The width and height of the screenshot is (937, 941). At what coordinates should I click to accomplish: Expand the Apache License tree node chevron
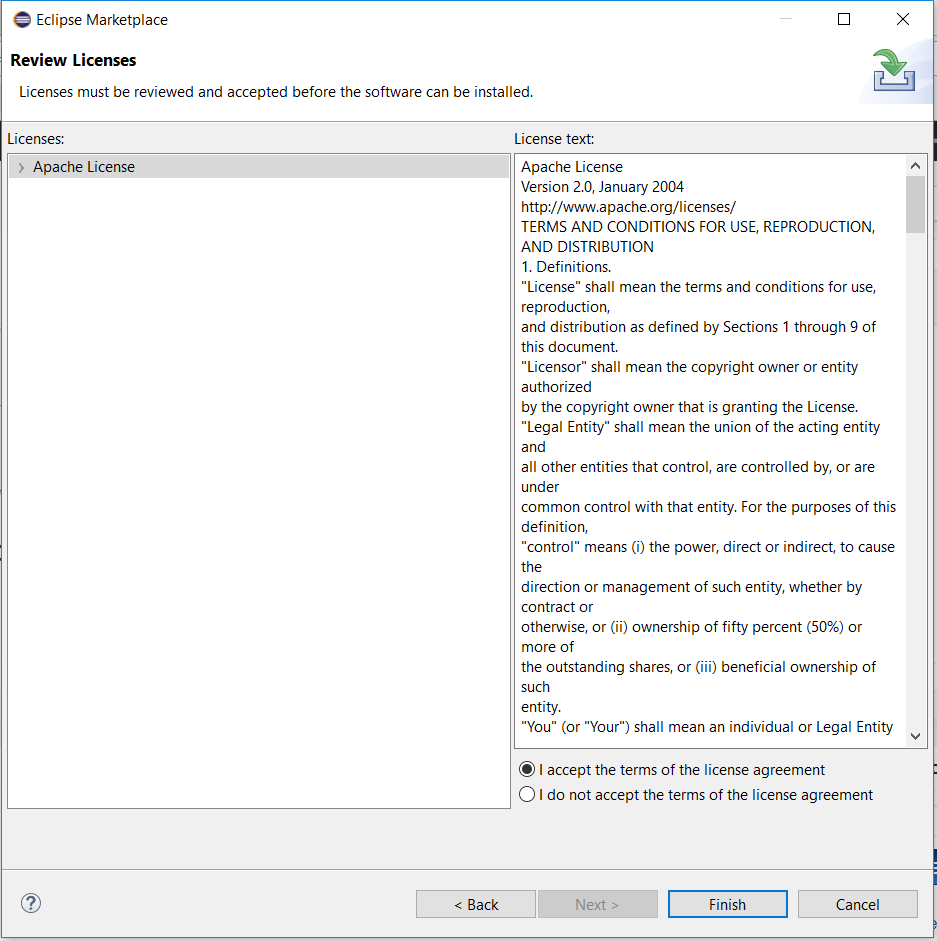point(21,168)
